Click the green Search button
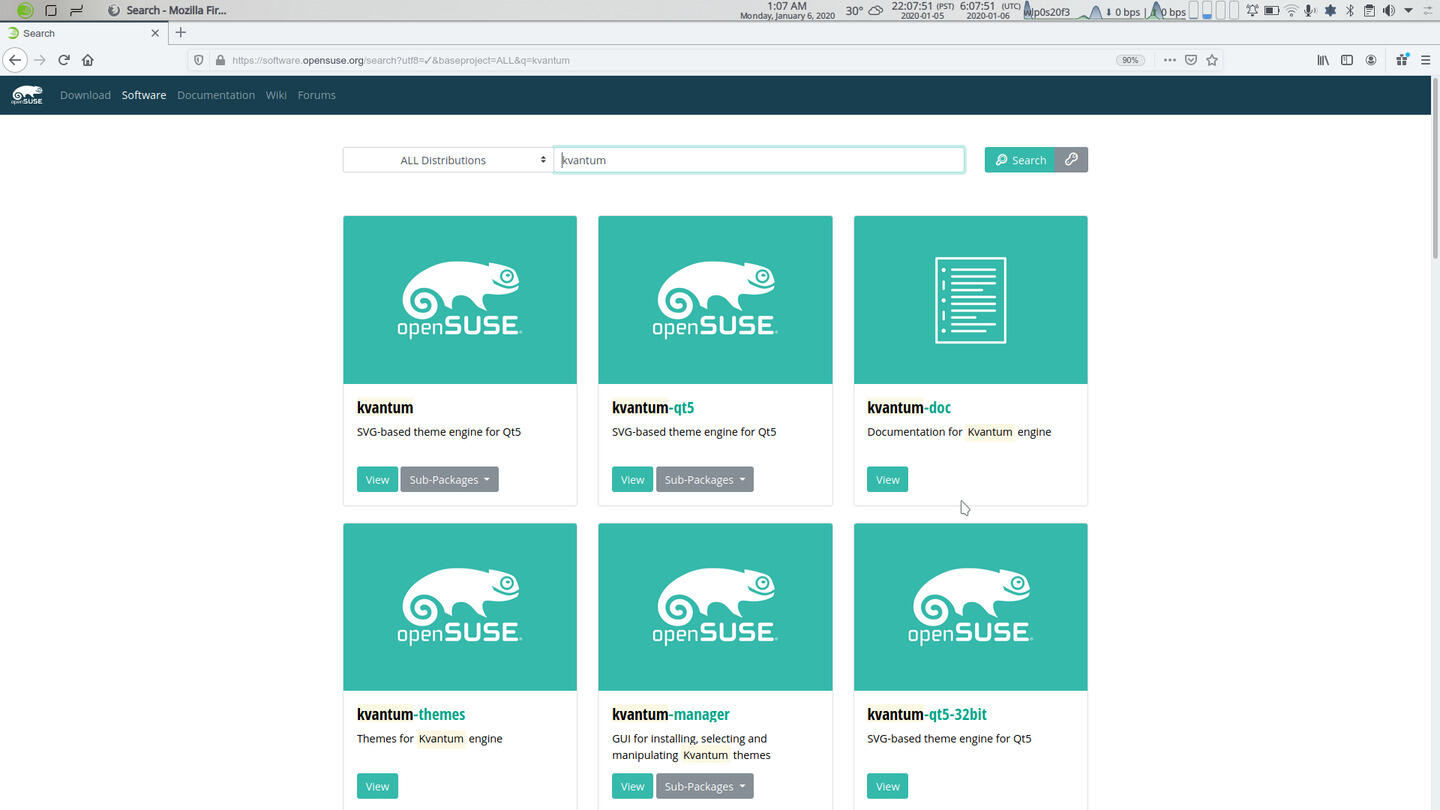 point(1020,160)
